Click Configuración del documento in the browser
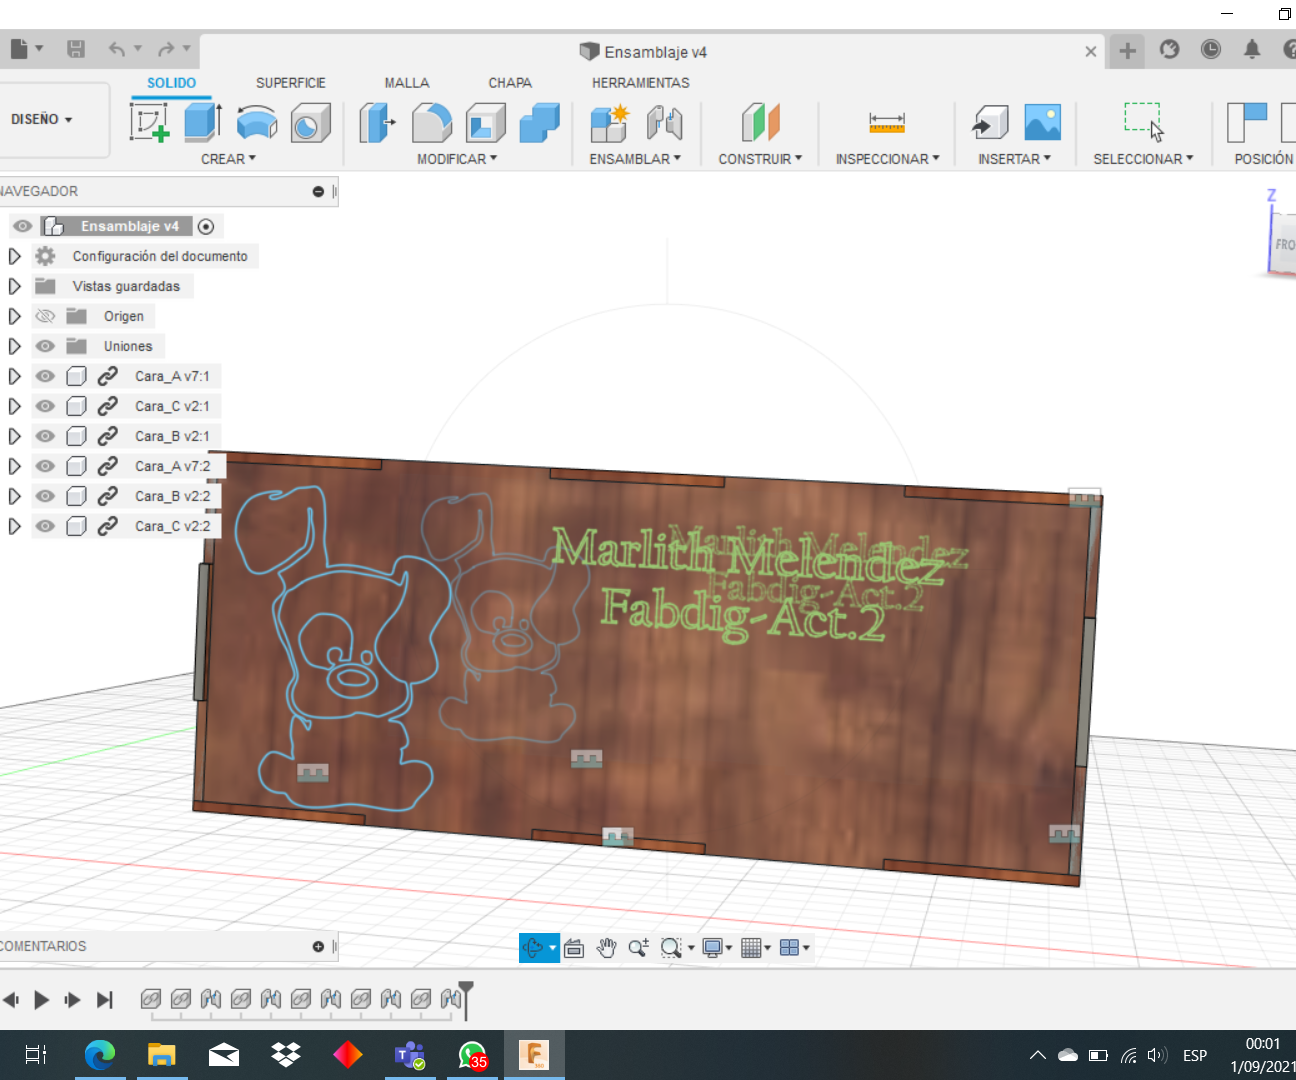Viewport: 1296px width, 1080px height. click(x=158, y=256)
